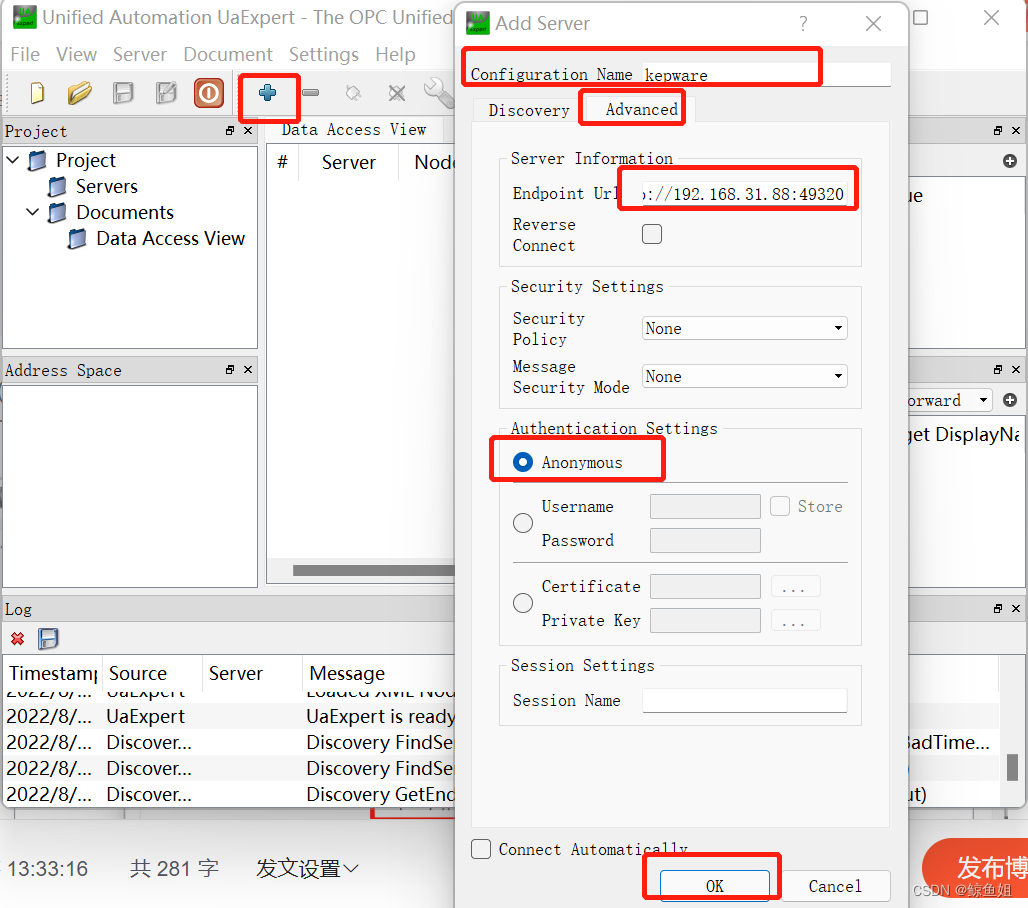Close the Add Server dialog
Image resolution: width=1028 pixels, height=908 pixels.
[x=873, y=24]
